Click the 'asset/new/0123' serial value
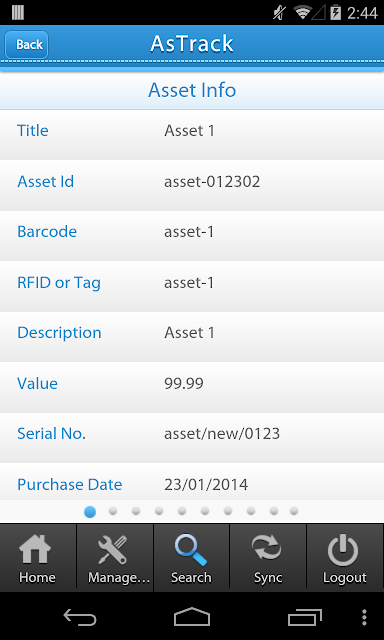 coord(222,434)
